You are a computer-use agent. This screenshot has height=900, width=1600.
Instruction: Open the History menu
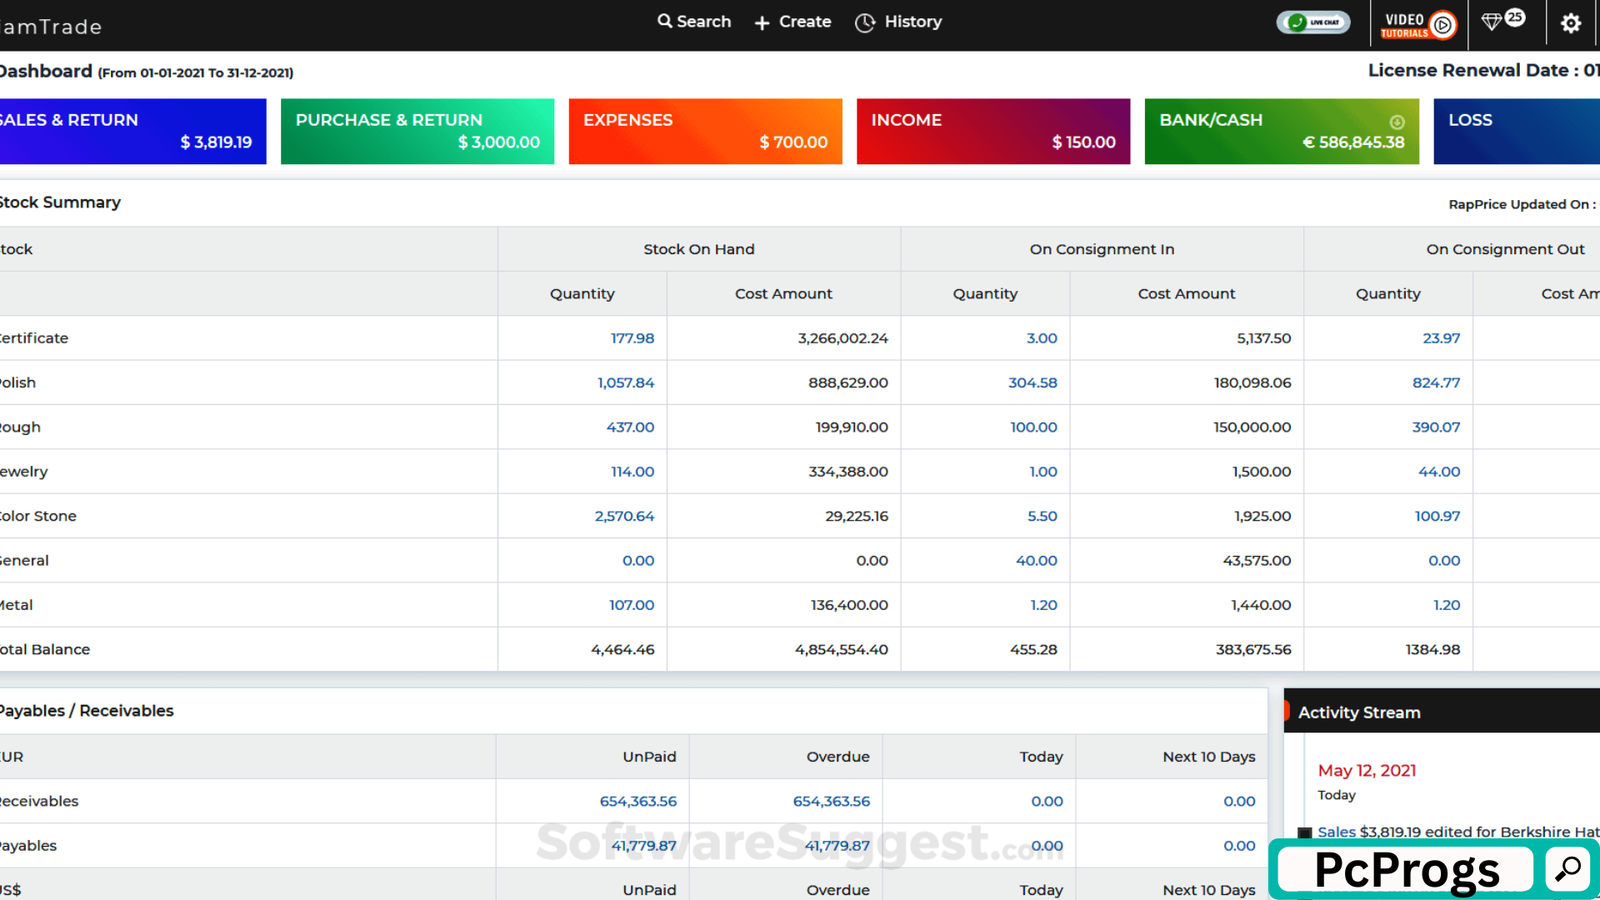click(898, 22)
